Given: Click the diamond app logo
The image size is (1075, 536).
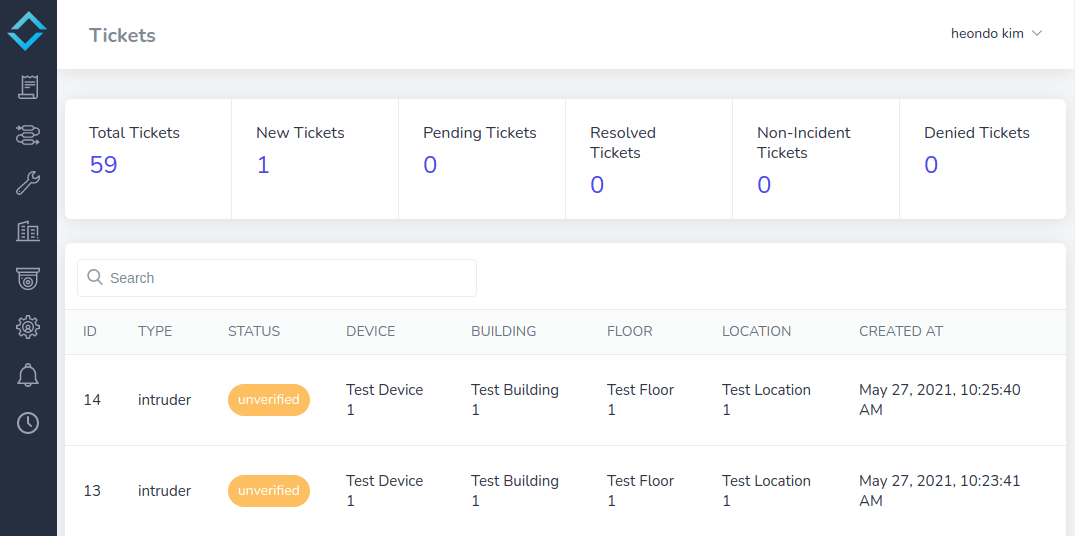Looking at the screenshot, I should [x=27, y=31].
